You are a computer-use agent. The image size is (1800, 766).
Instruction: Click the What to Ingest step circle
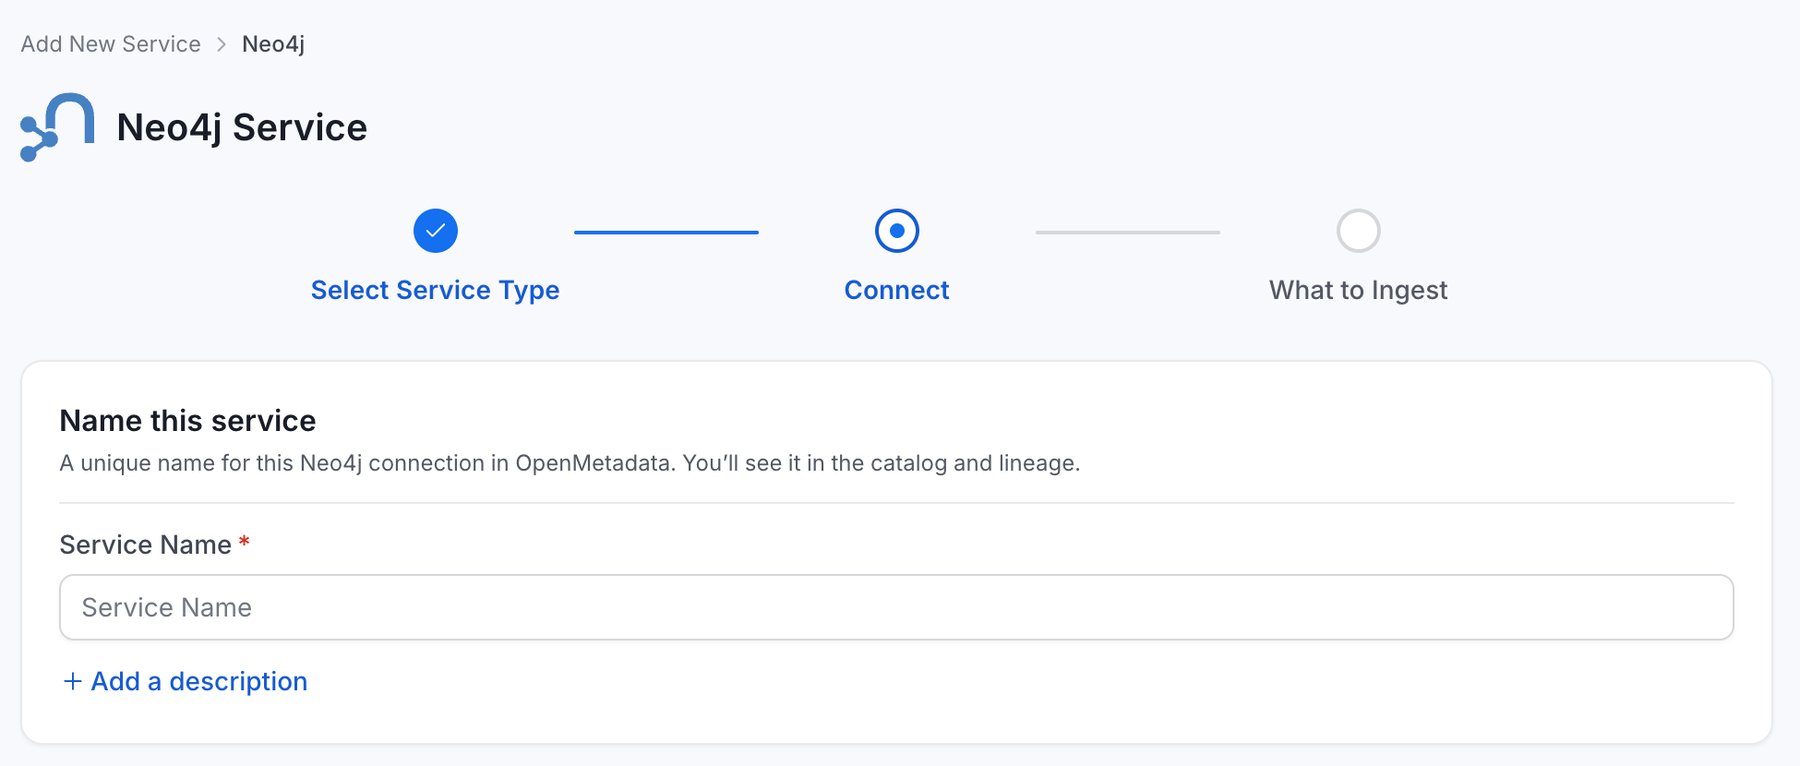pyautogui.click(x=1358, y=231)
